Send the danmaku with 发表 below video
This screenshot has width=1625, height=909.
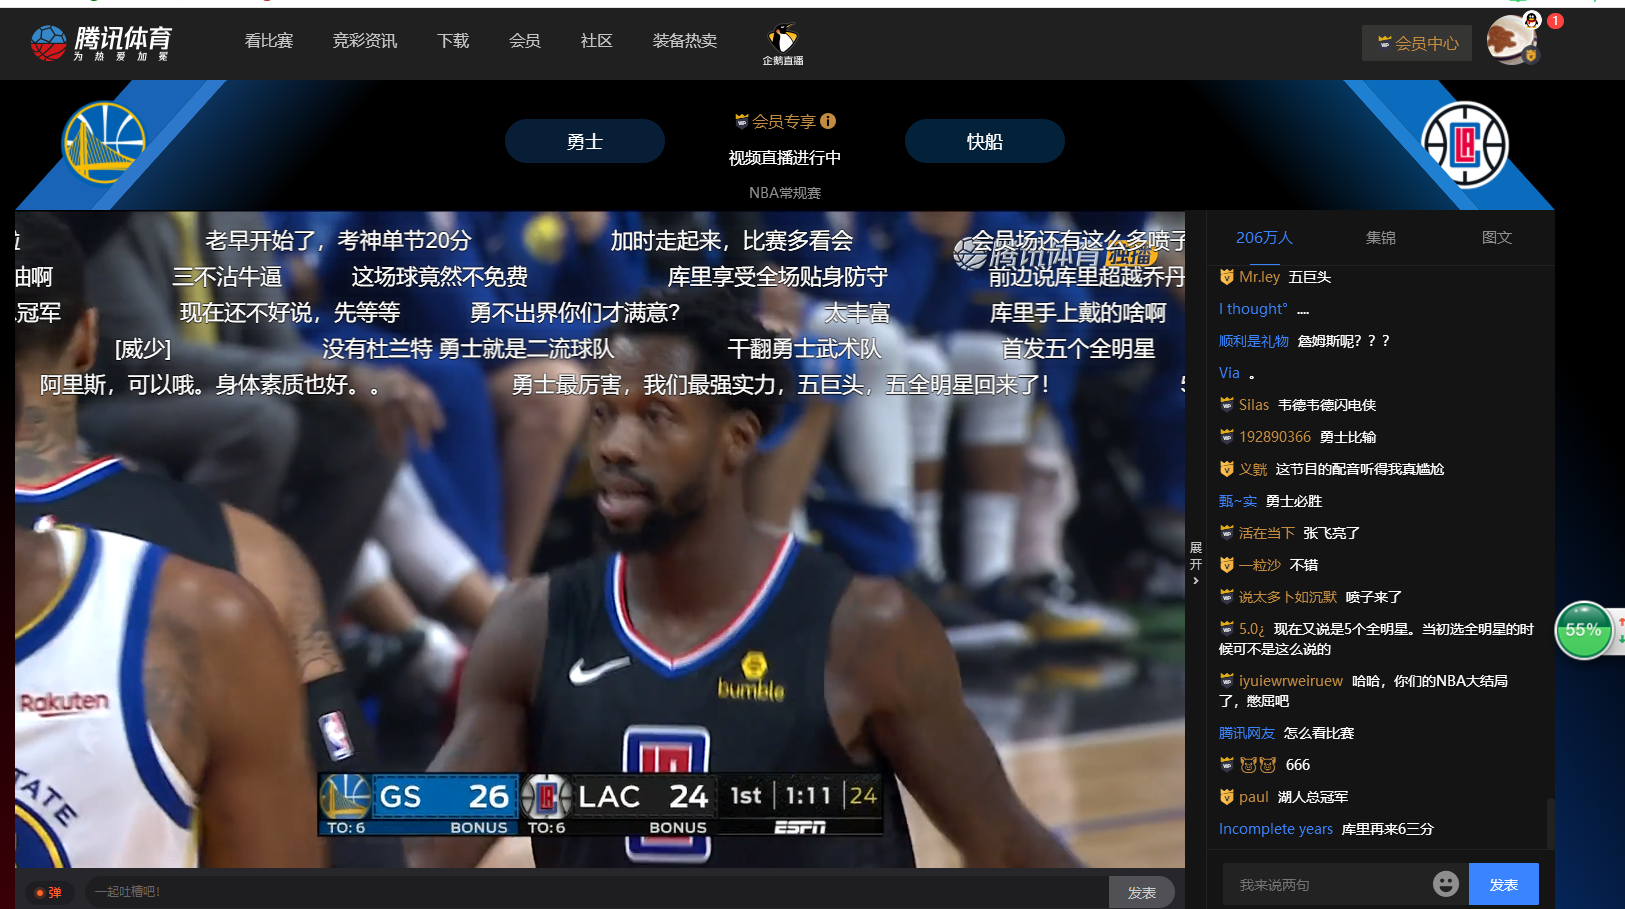pos(1142,892)
